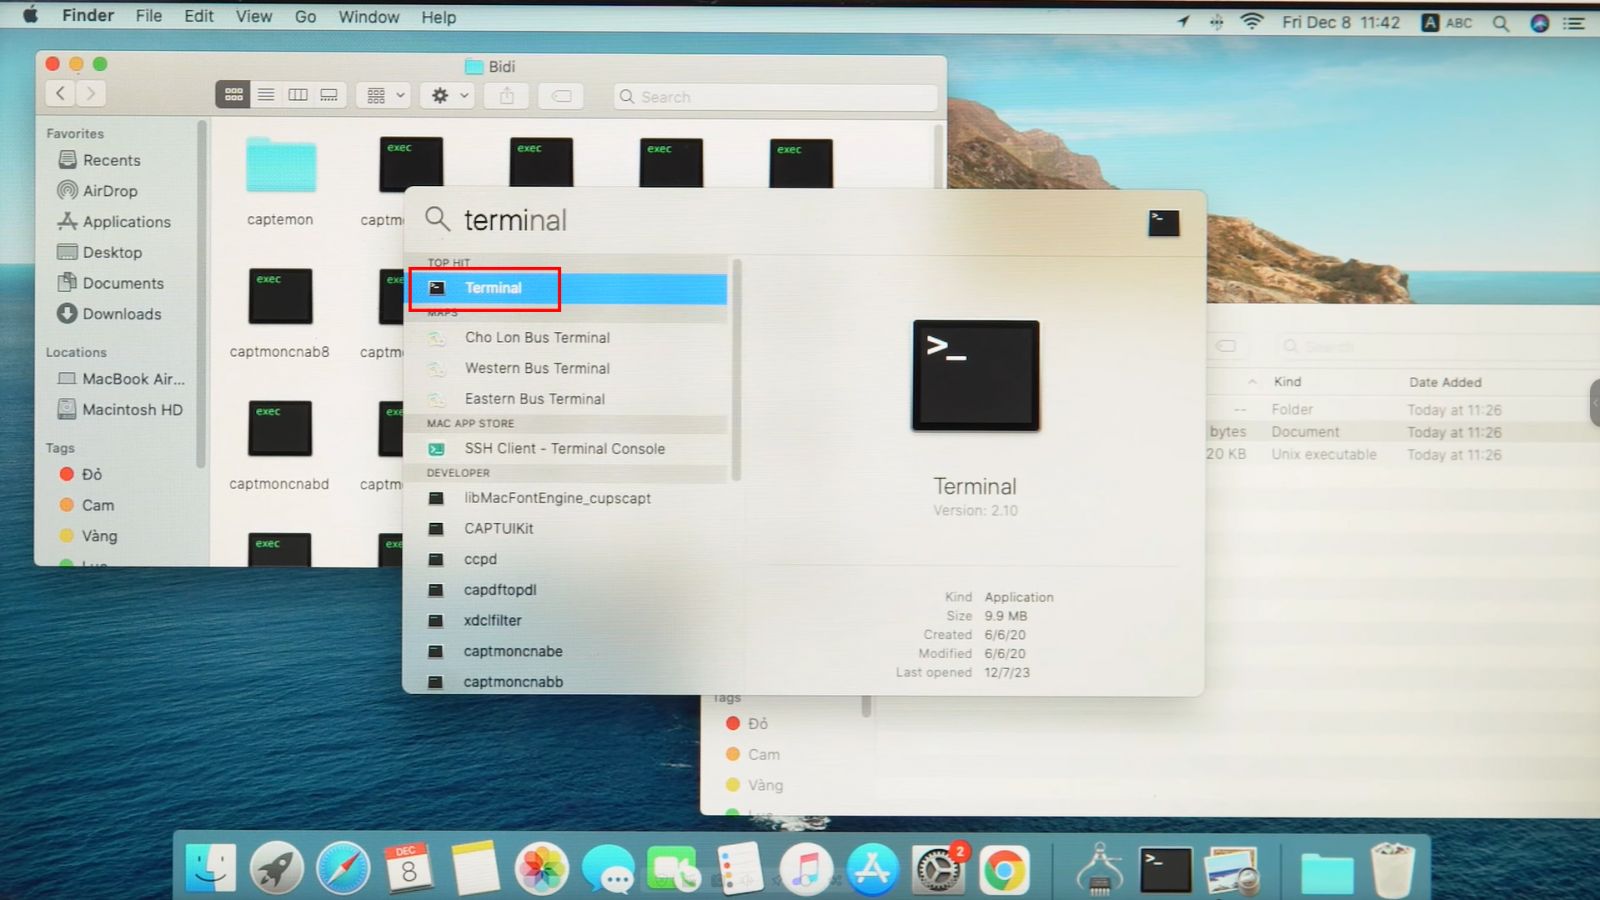The image size is (1600, 900).
Task: Select the captmoncnabd exec file
Action: point(280,428)
